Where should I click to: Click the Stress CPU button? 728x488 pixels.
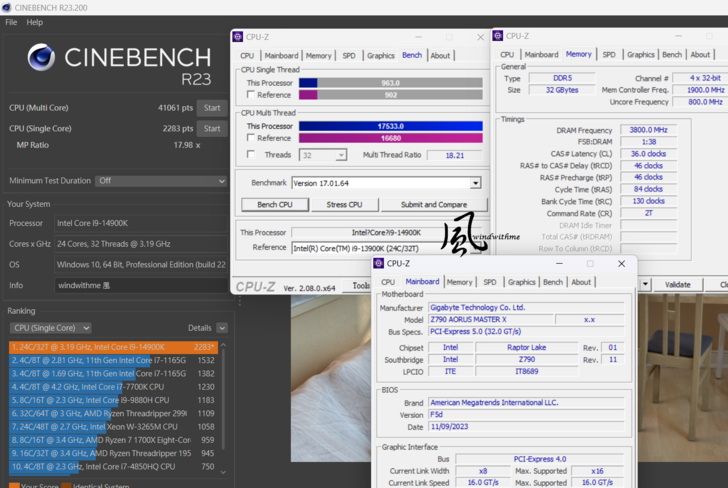coord(343,205)
